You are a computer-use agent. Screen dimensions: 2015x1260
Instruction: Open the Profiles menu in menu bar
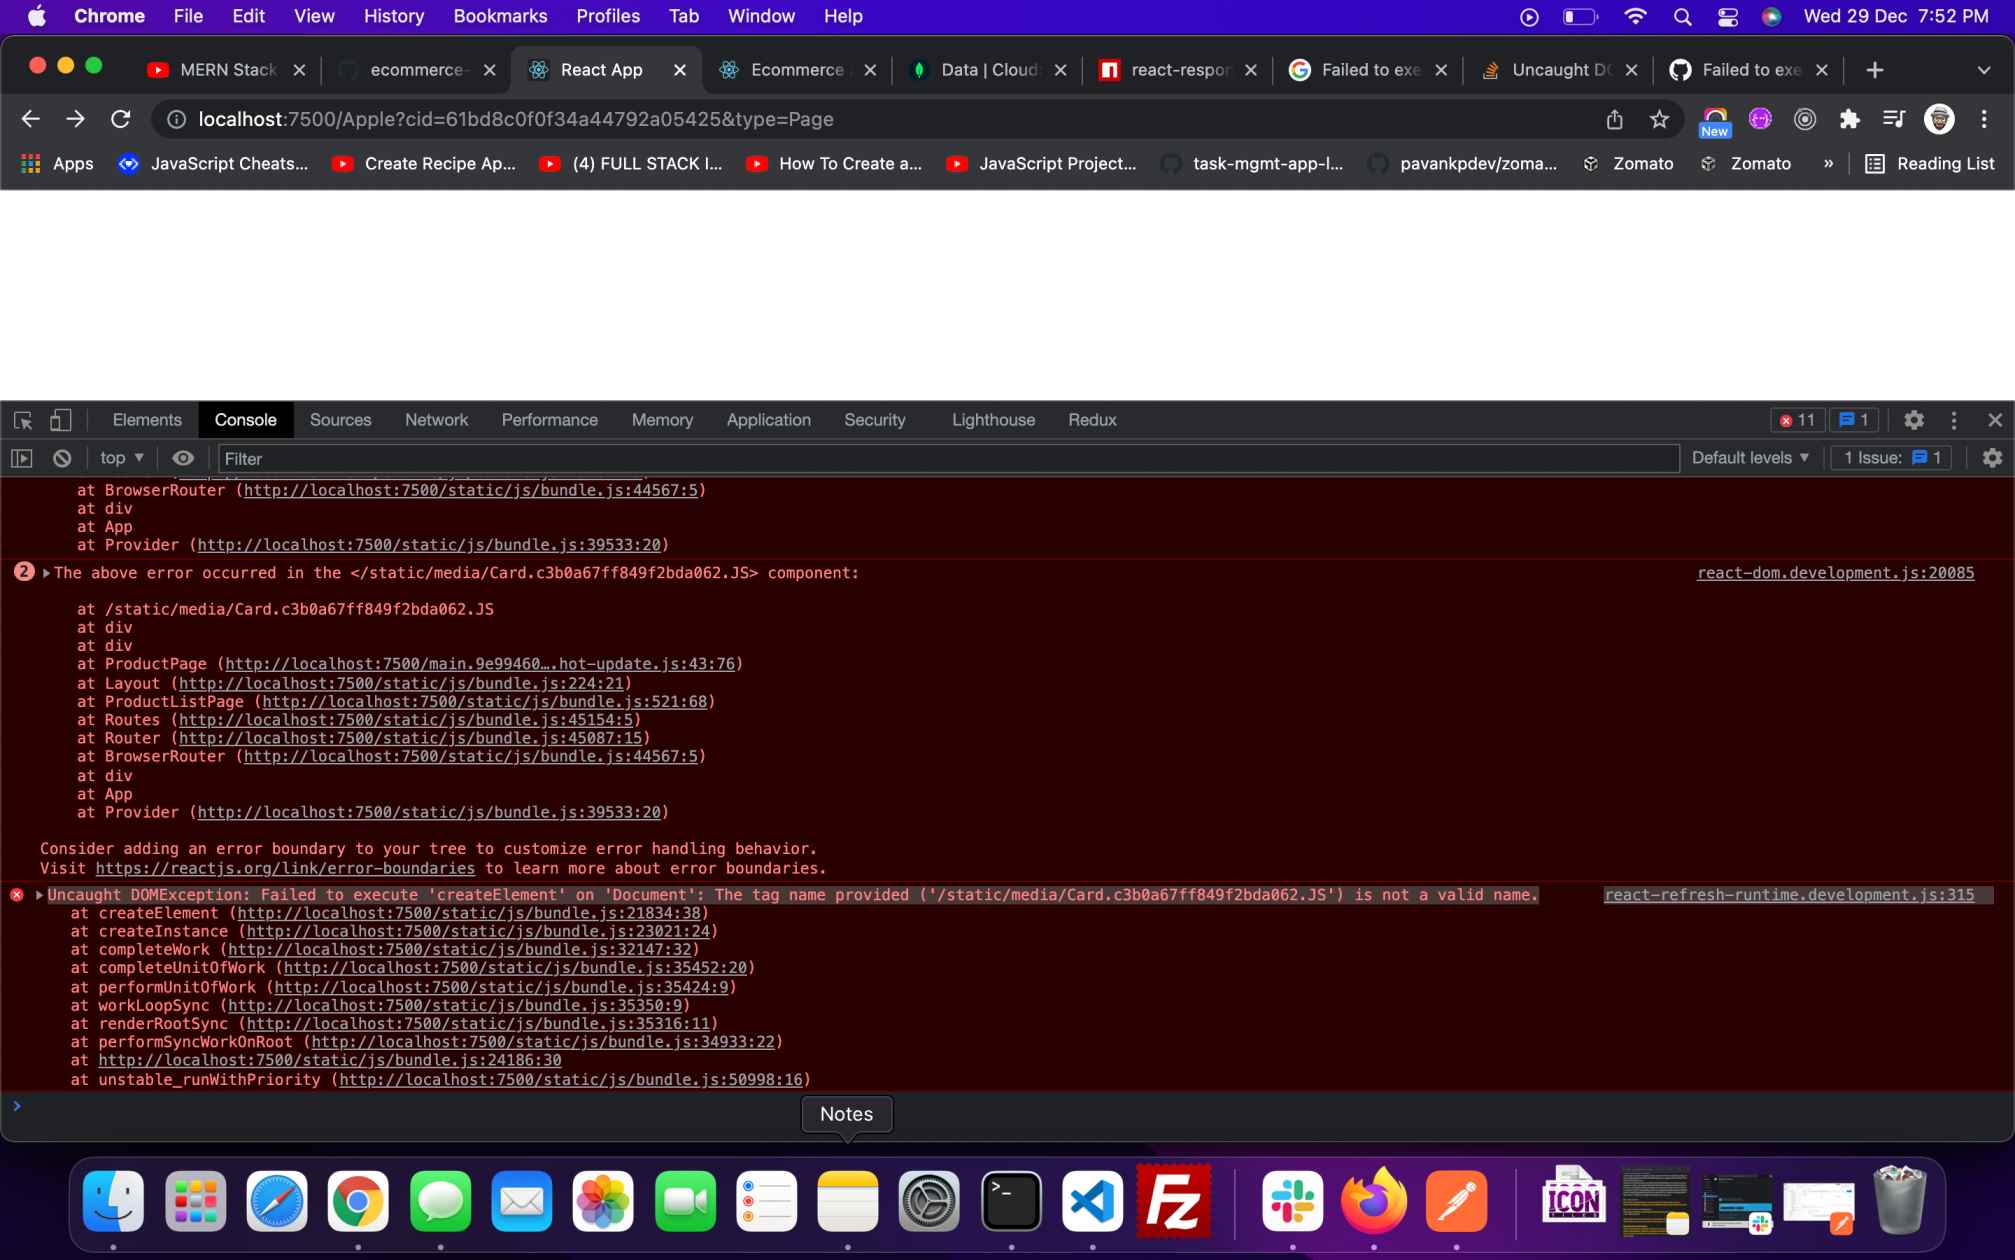[607, 16]
